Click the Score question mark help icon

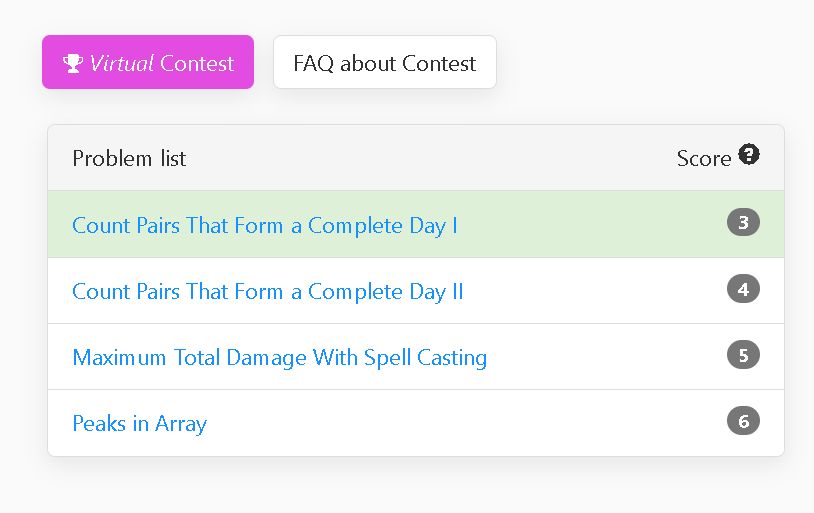749,154
